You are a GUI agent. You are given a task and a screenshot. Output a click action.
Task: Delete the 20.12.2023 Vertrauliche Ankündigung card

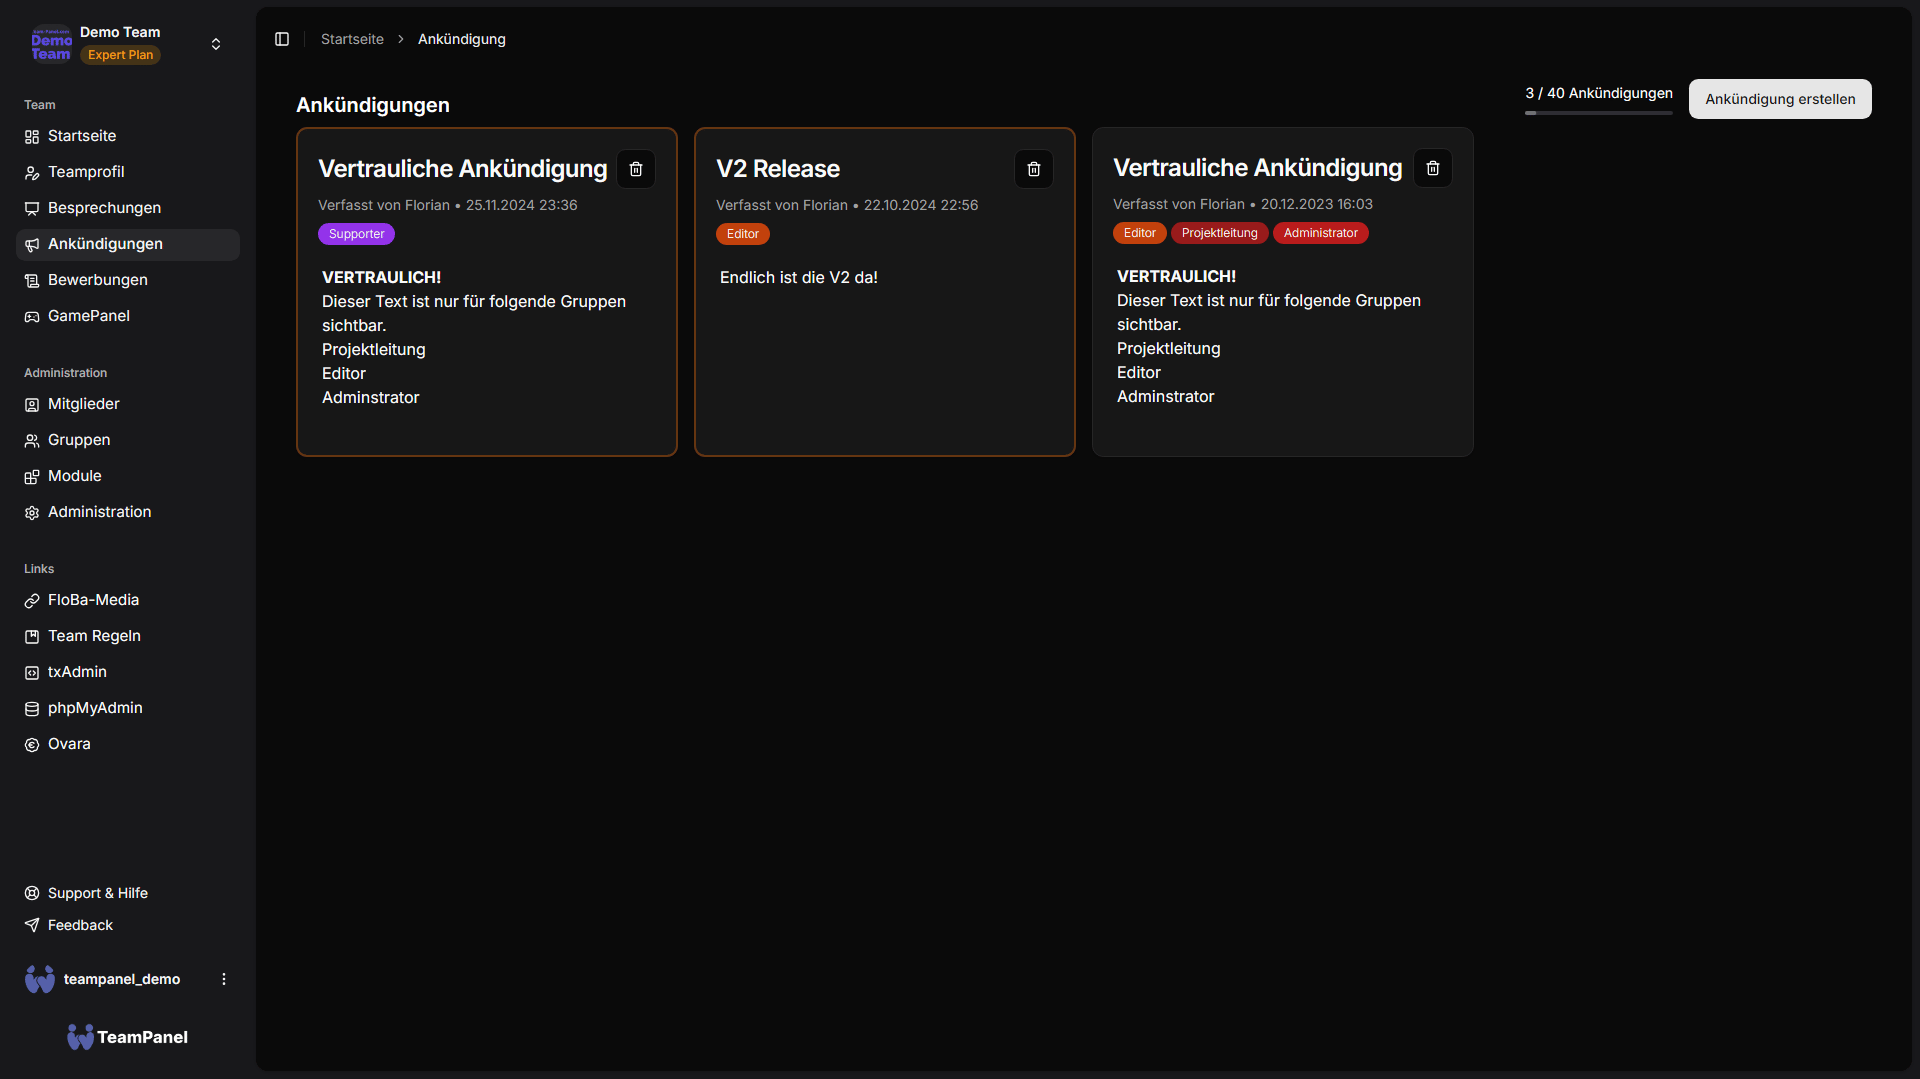1433,168
